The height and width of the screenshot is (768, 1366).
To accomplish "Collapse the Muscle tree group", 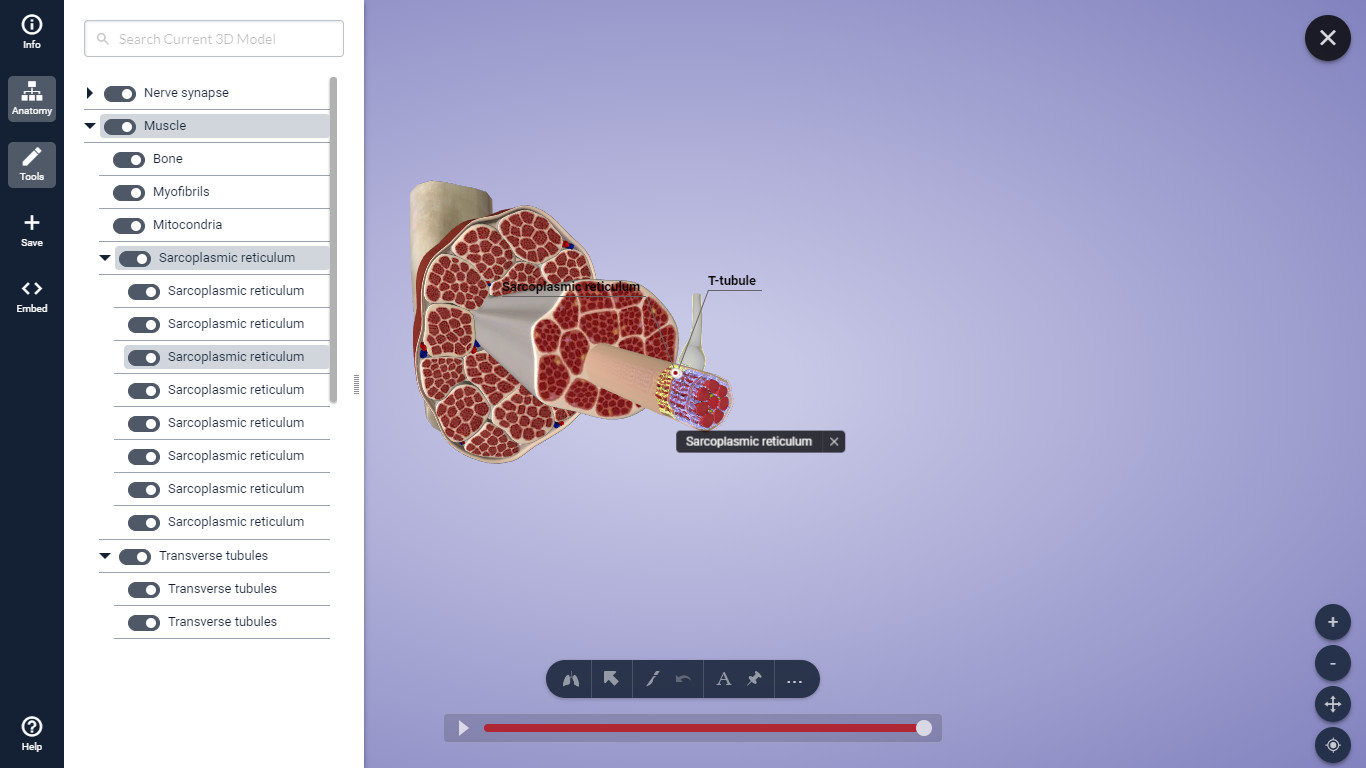I will tap(90, 126).
